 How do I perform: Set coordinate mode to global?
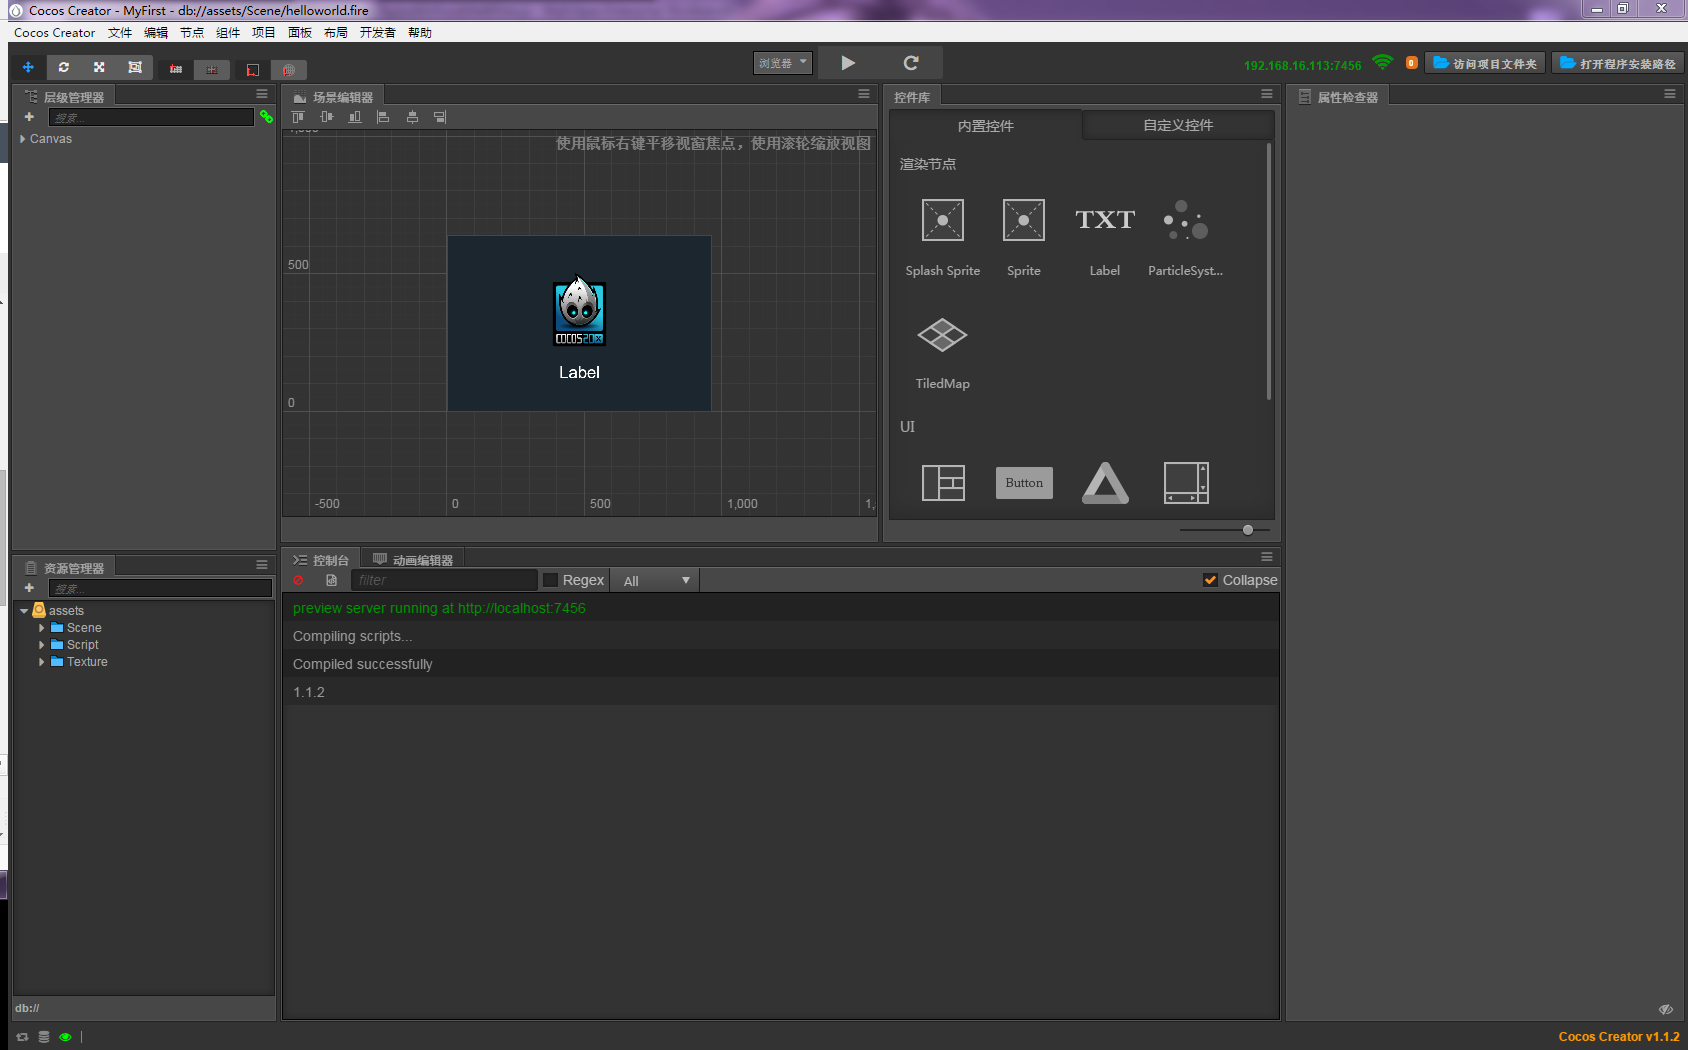(x=288, y=69)
